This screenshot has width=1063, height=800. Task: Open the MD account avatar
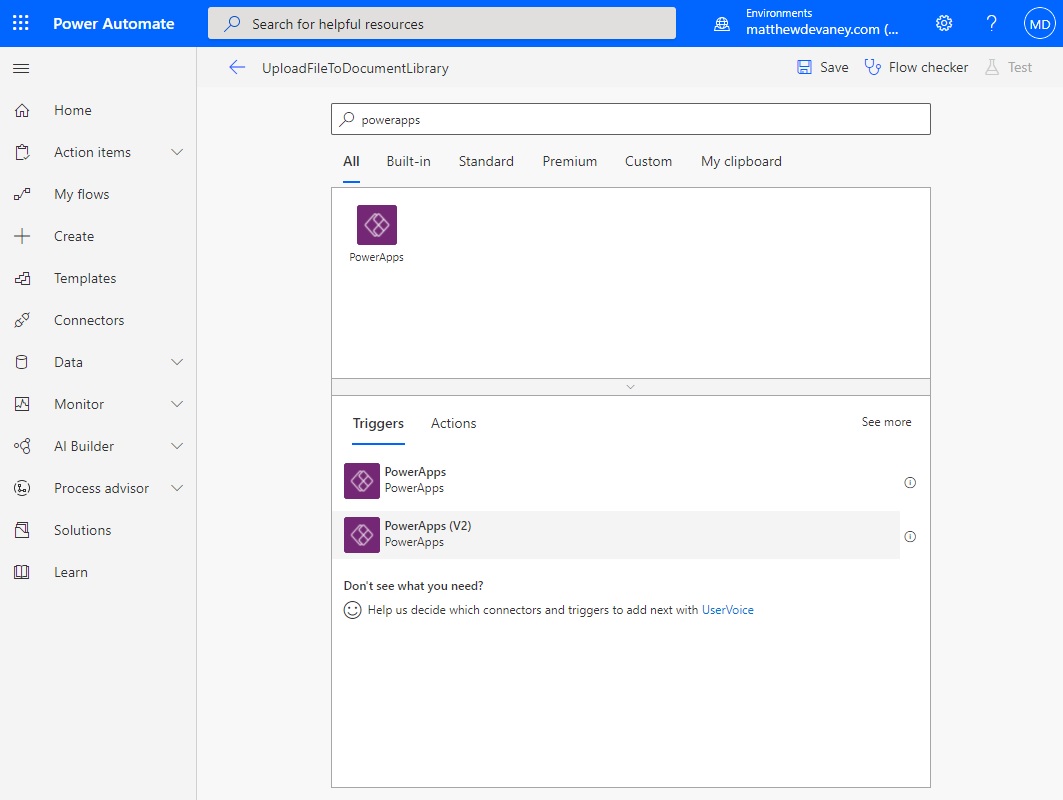(x=1039, y=24)
